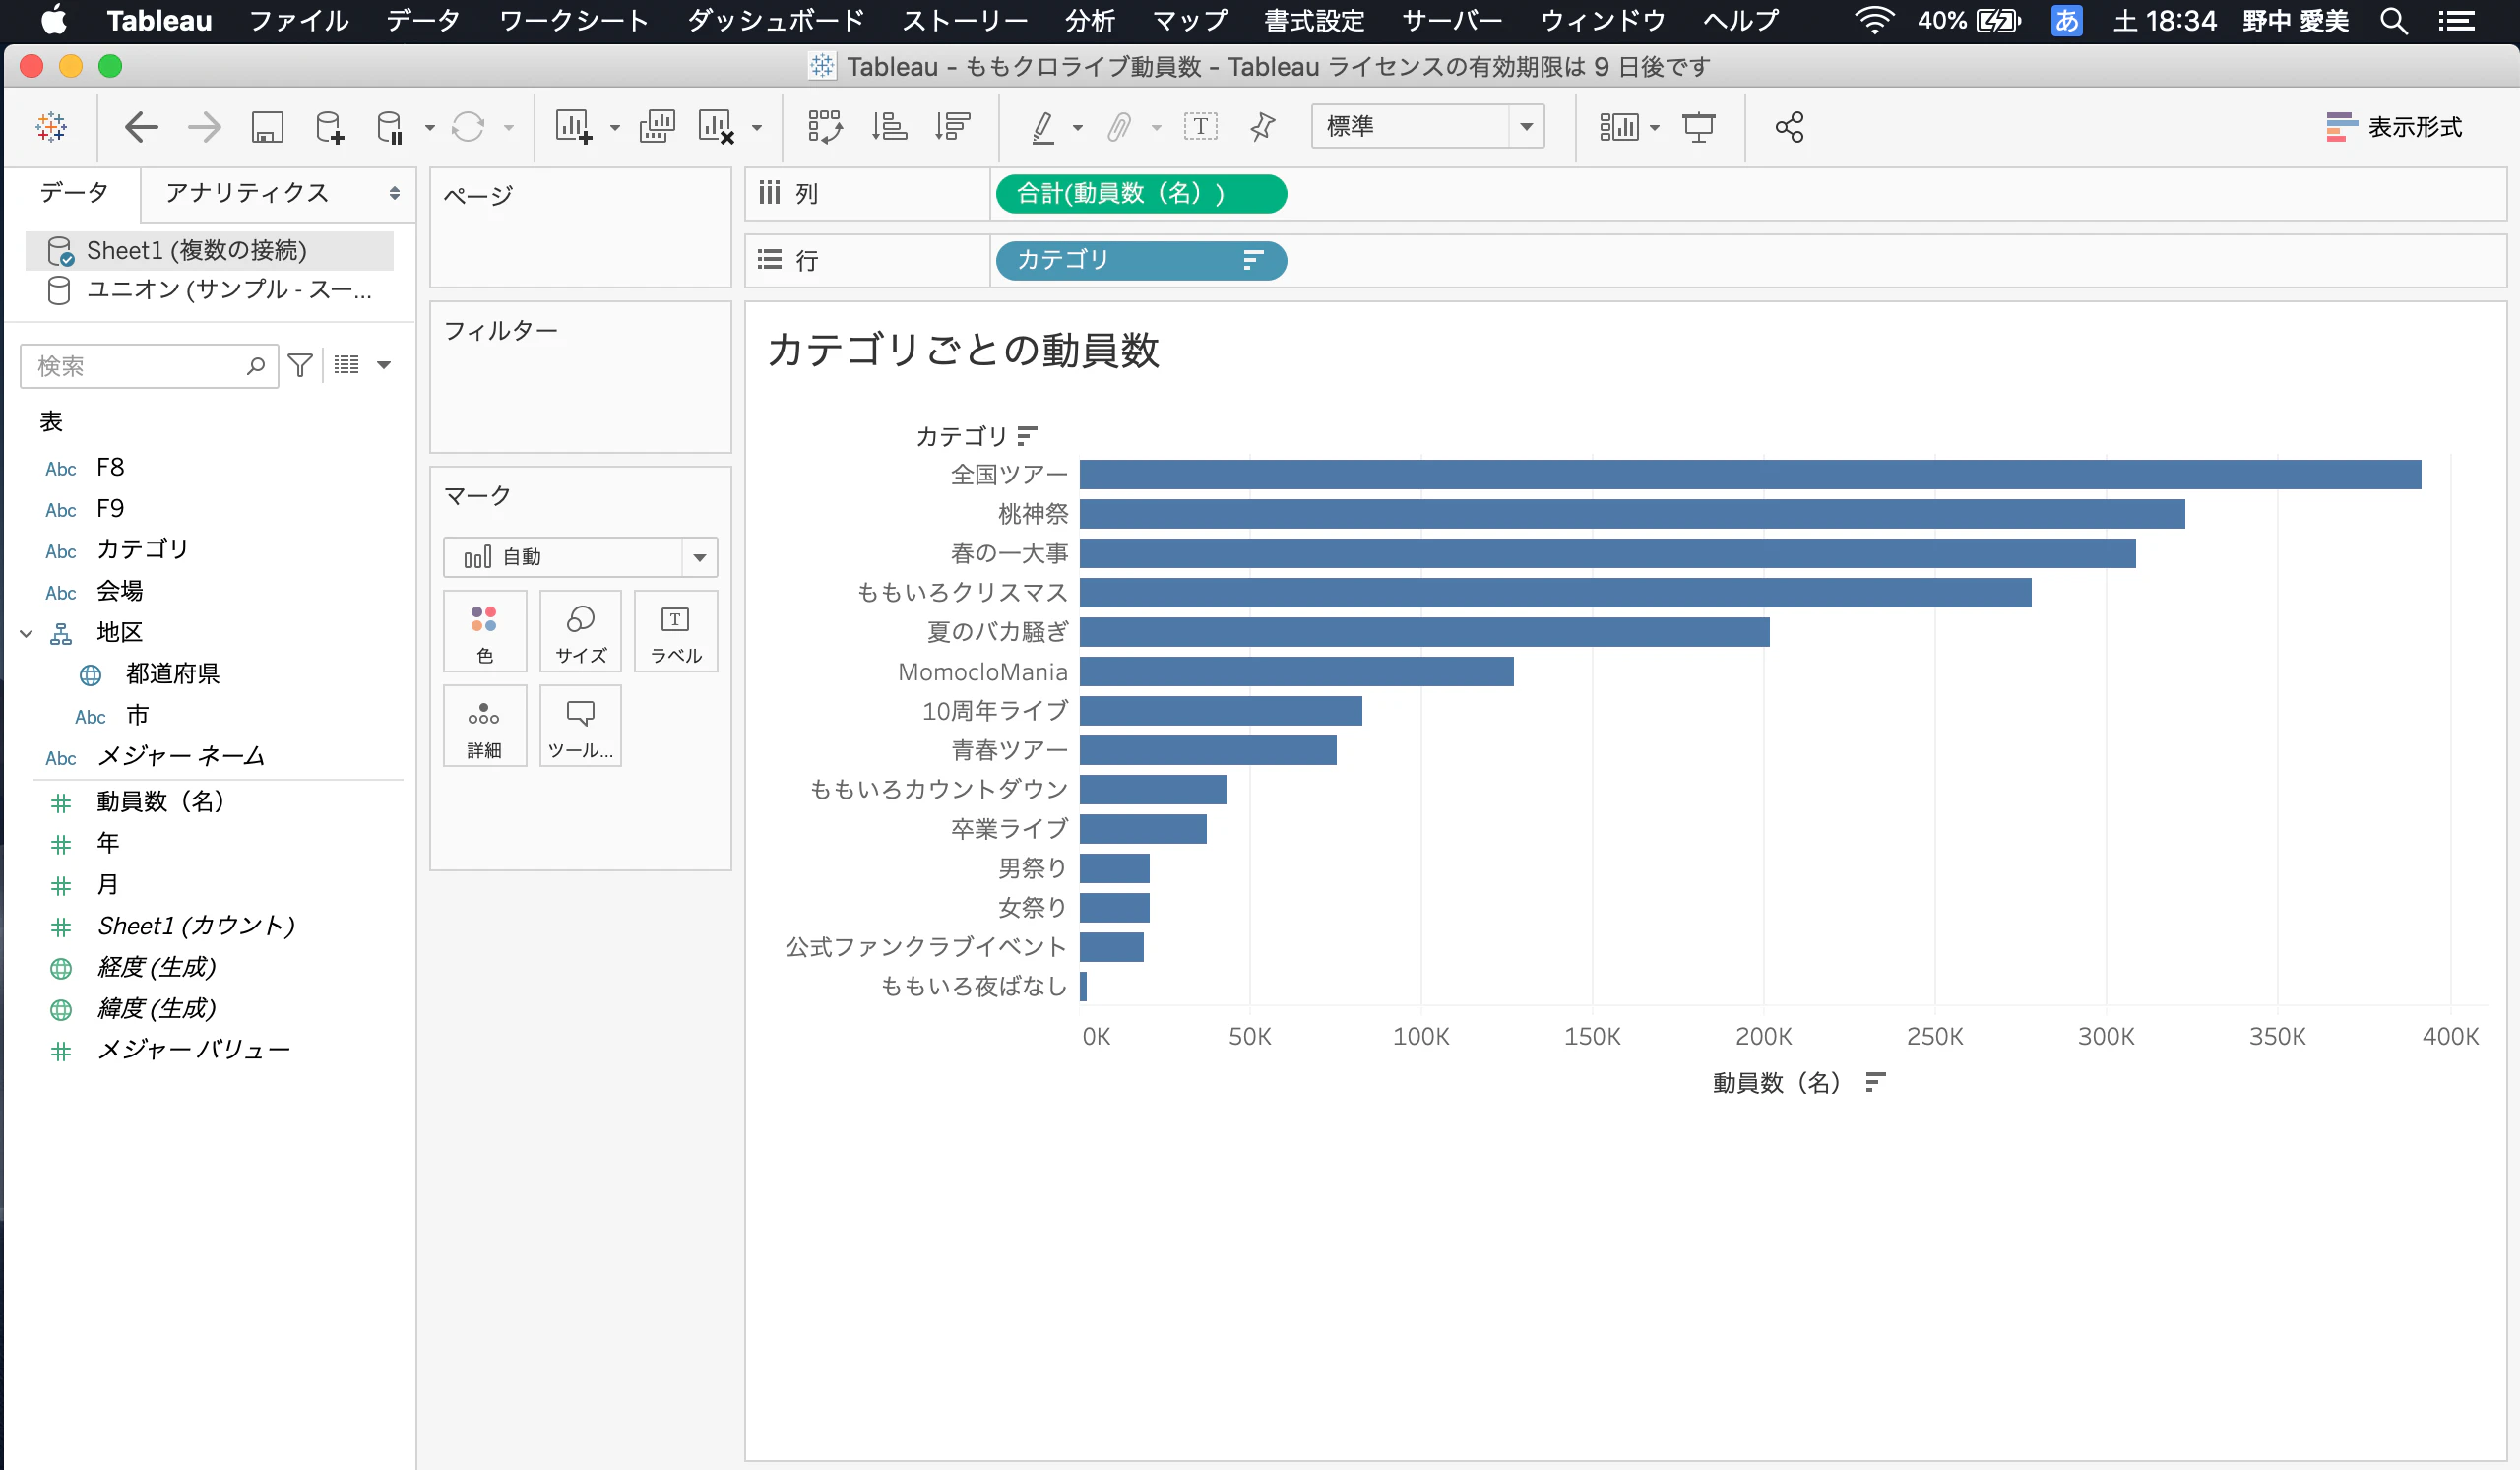
Task: Click the highlight pen icon
Action: point(1043,127)
